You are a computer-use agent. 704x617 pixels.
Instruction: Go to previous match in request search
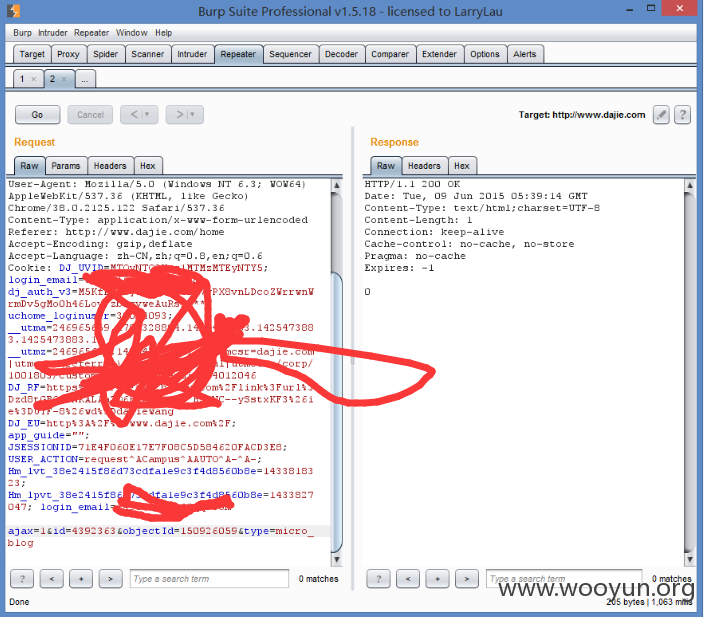pos(52,579)
